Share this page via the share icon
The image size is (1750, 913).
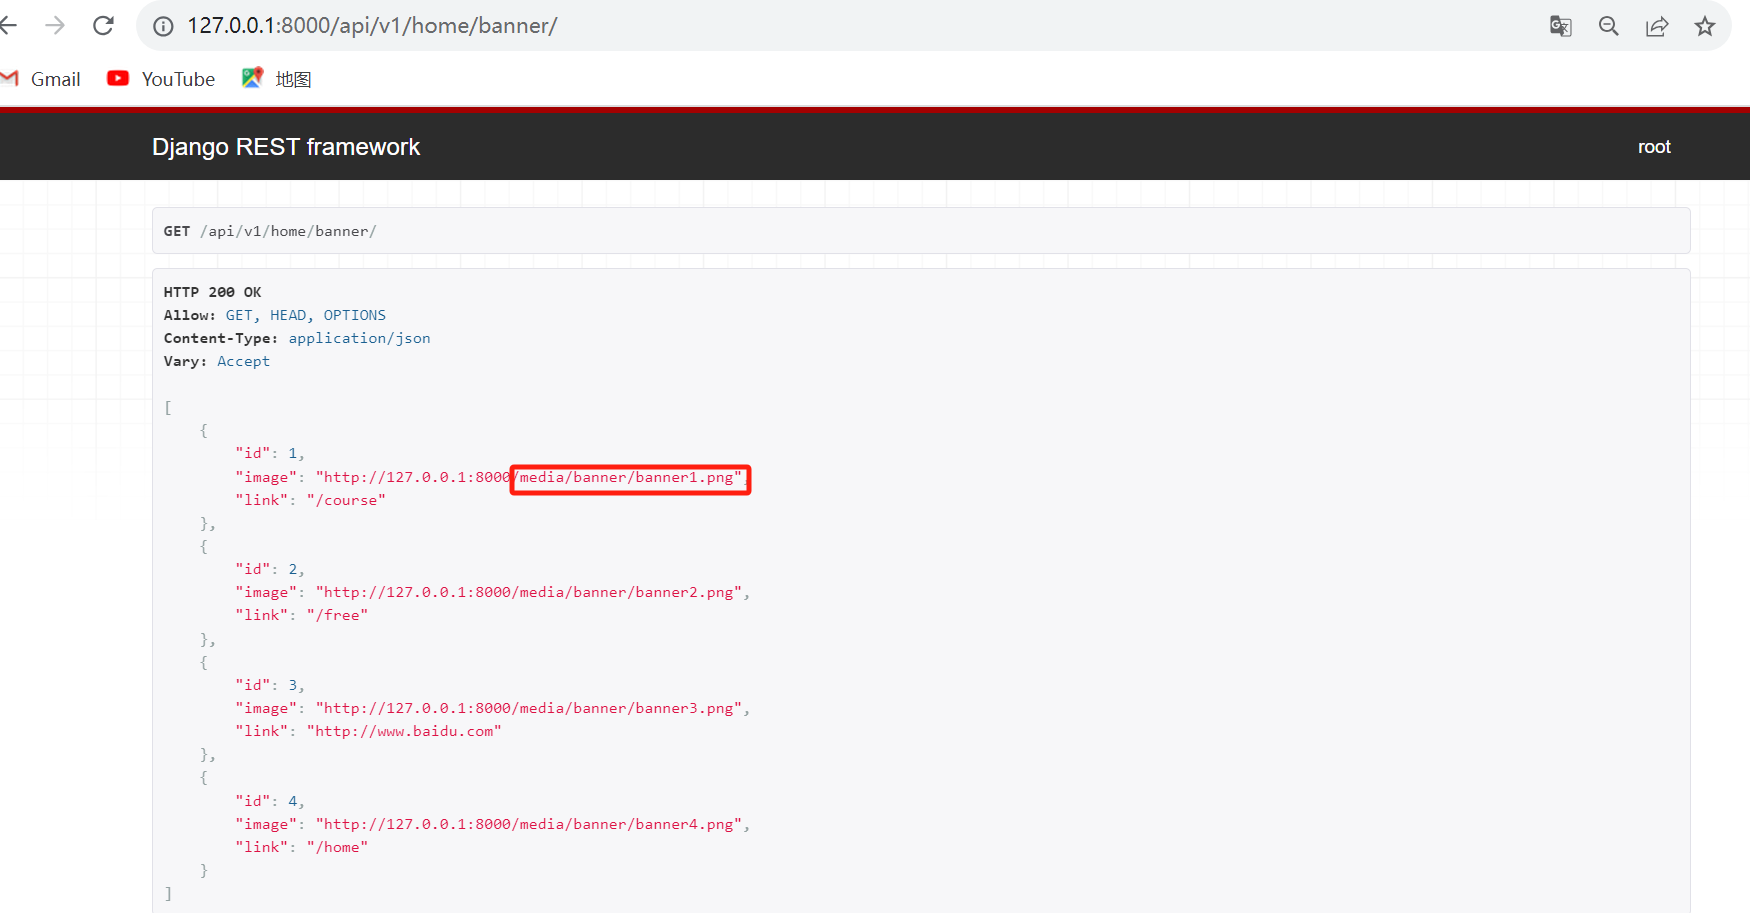pos(1657,26)
